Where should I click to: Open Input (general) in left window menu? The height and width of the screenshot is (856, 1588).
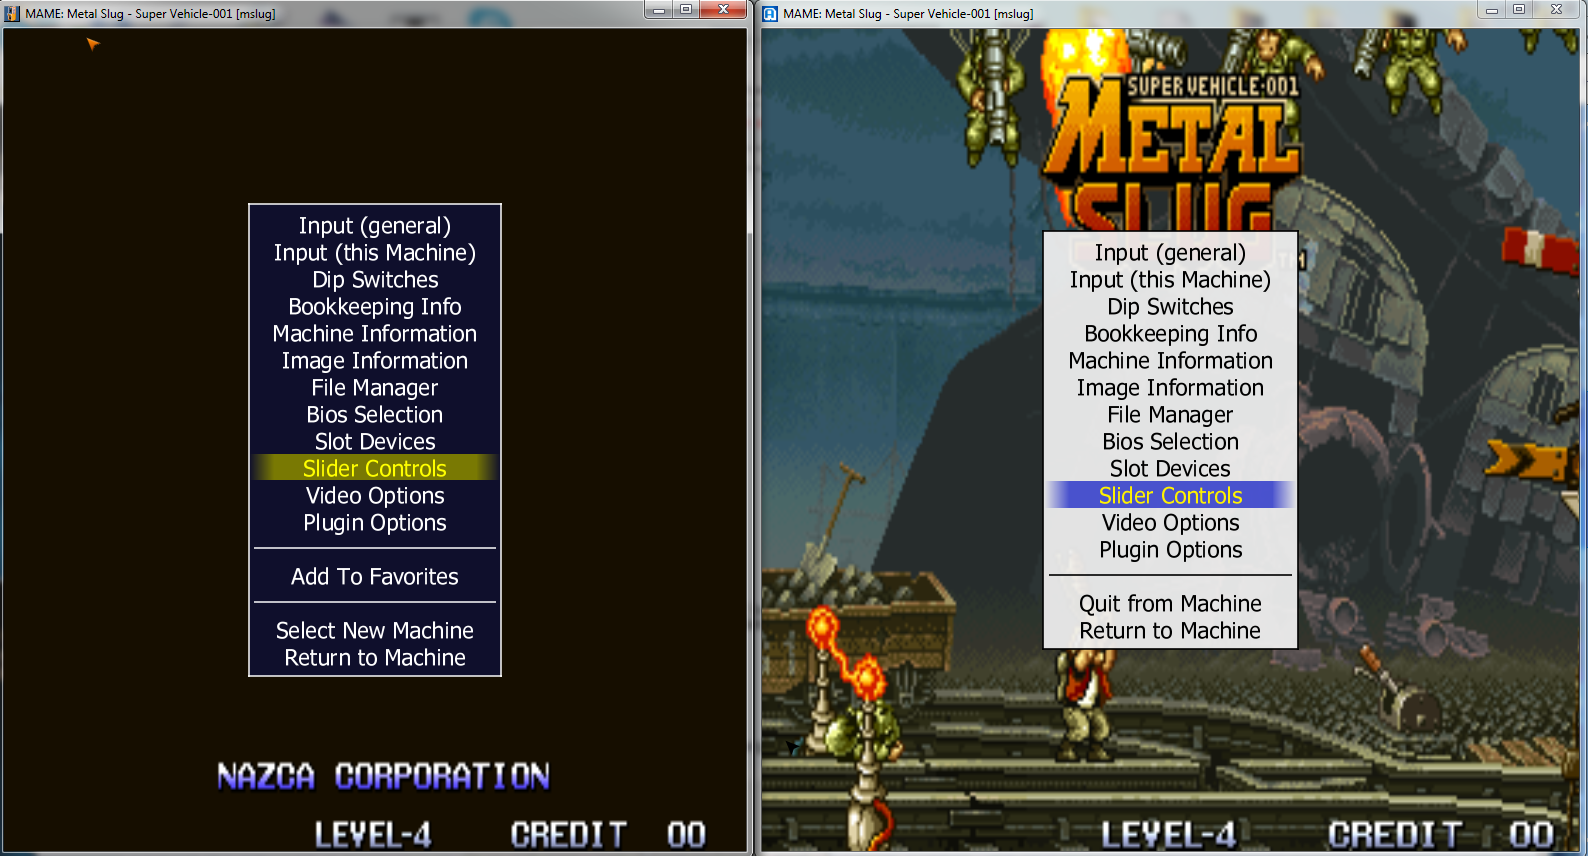[x=375, y=226]
